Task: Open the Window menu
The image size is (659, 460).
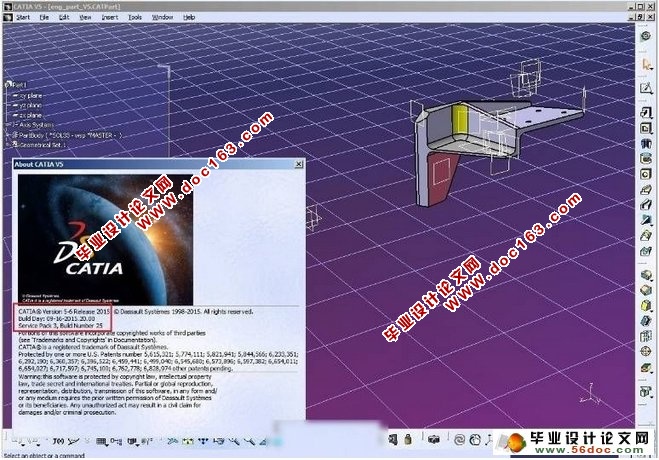Action: [x=162, y=17]
